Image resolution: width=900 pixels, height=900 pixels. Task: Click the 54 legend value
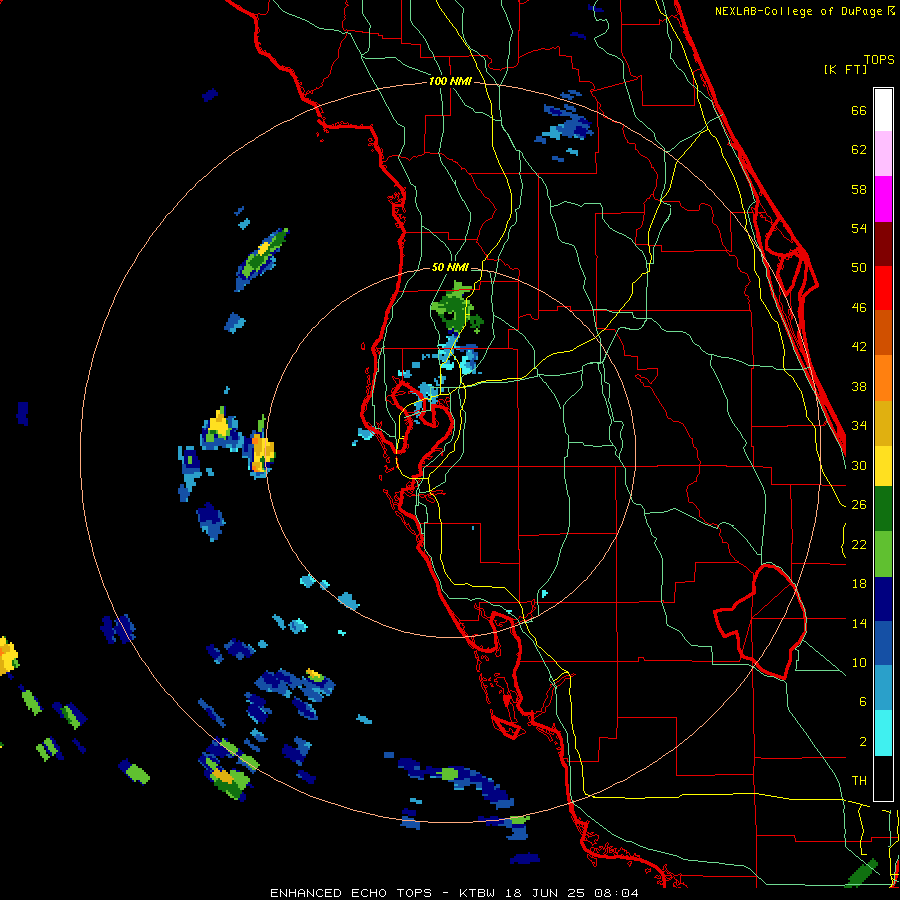pyautogui.click(x=859, y=228)
